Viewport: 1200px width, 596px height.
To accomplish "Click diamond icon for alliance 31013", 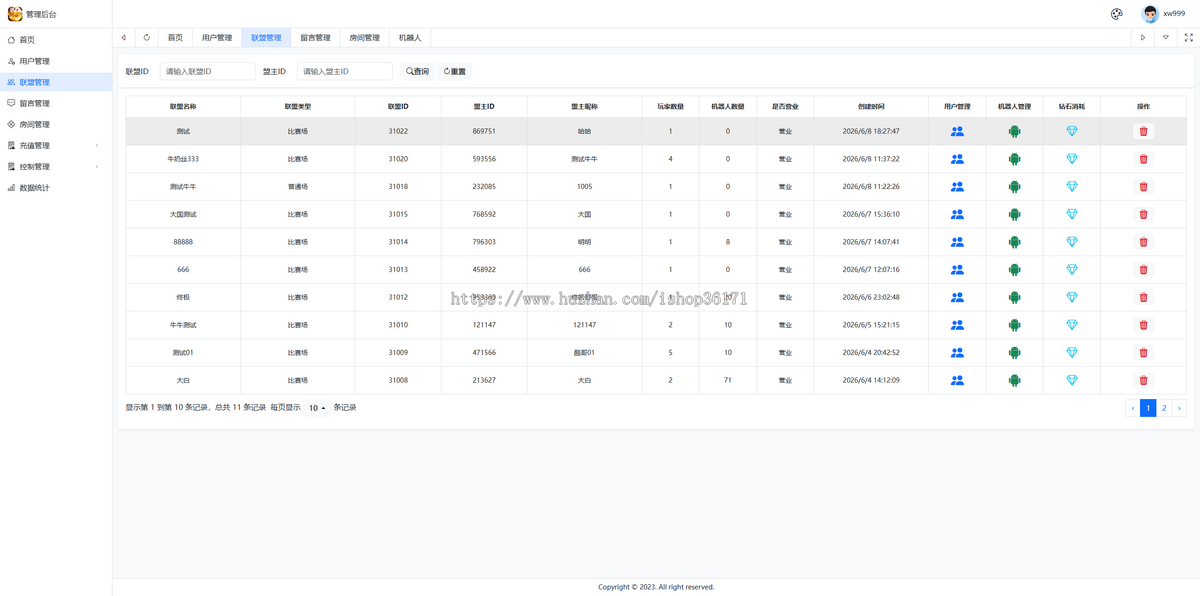I will [x=1072, y=269].
